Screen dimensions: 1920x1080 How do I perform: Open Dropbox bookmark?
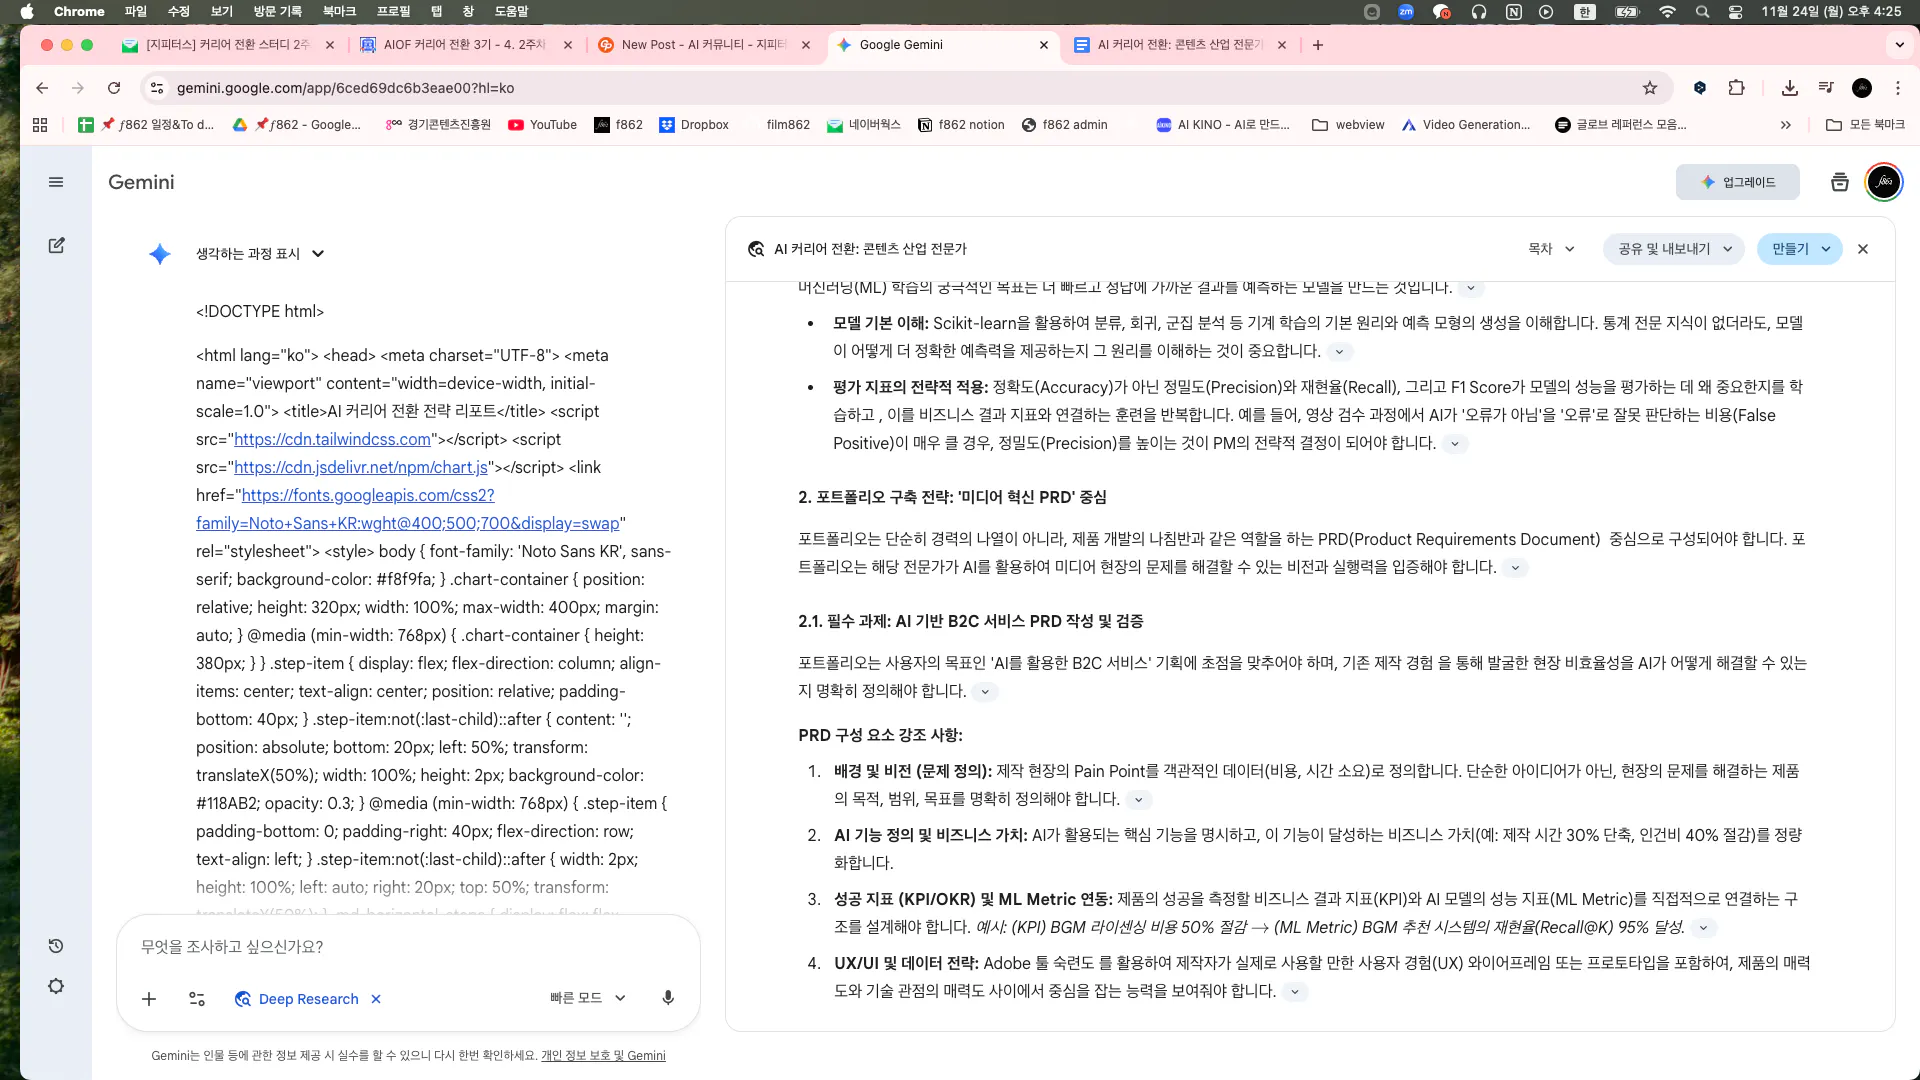694,125
